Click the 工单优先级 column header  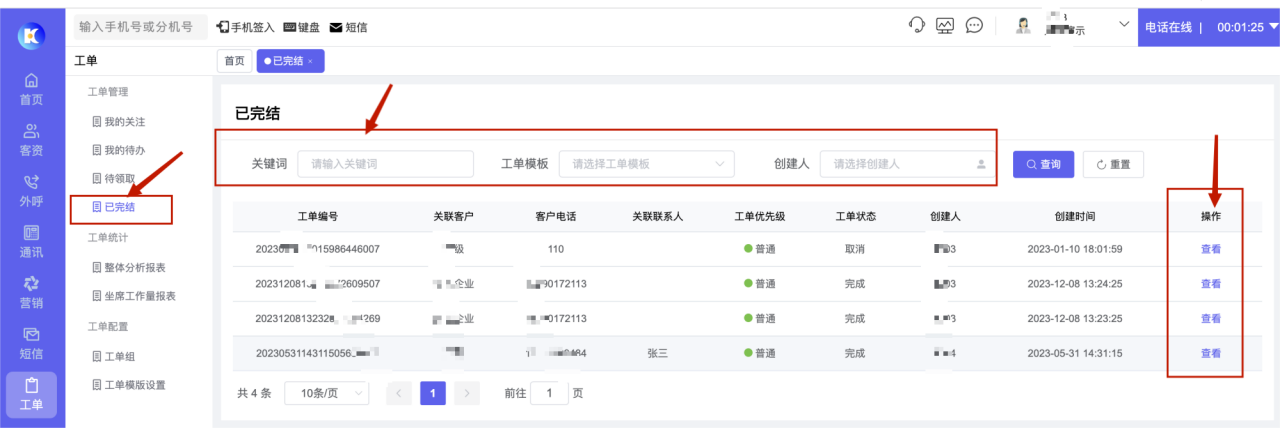760,216
